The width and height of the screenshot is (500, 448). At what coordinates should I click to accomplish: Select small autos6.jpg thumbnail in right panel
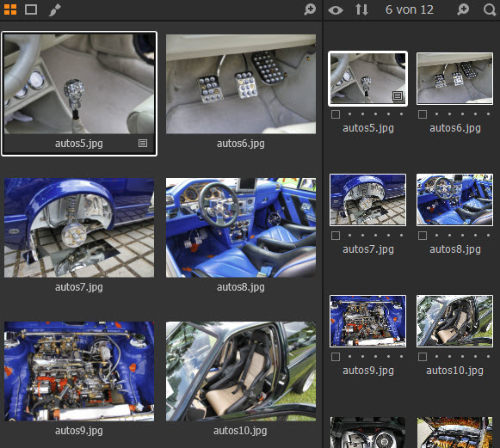(454, 79)
